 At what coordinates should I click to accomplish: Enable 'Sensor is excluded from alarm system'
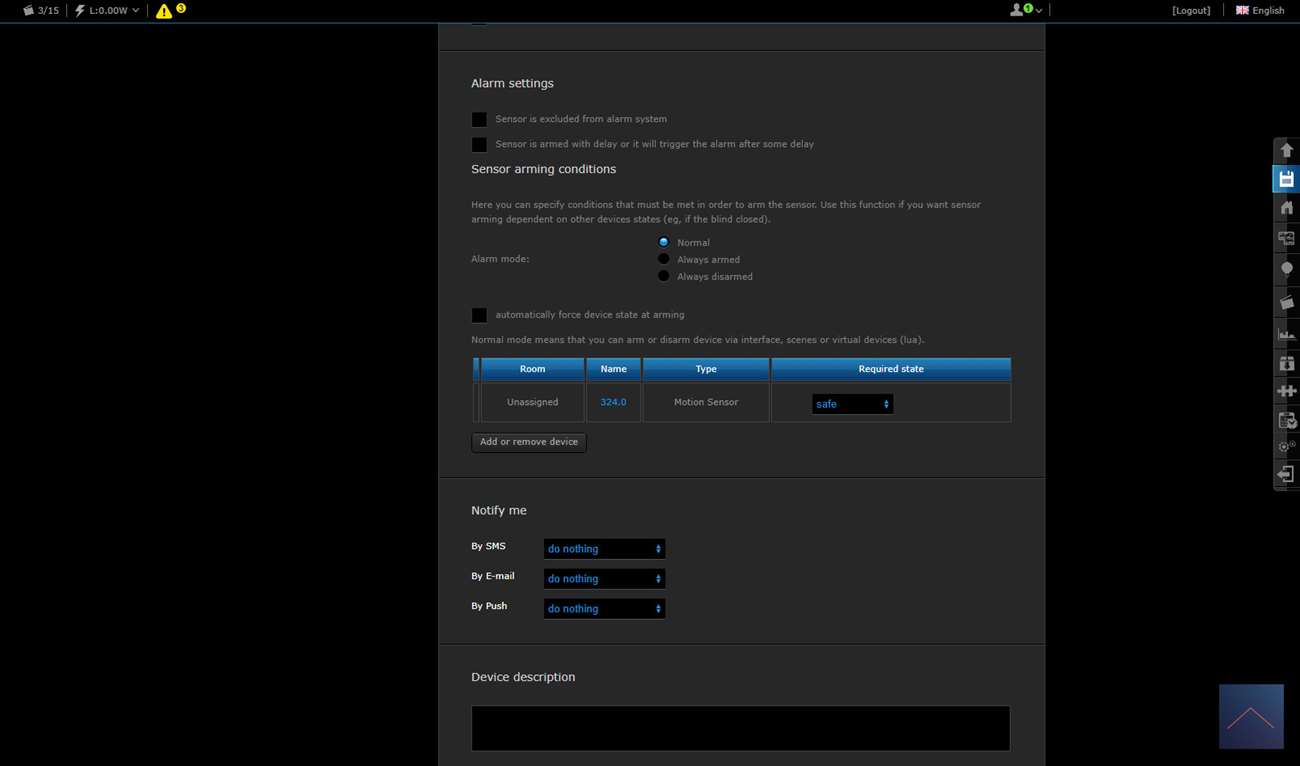point(479,119)
